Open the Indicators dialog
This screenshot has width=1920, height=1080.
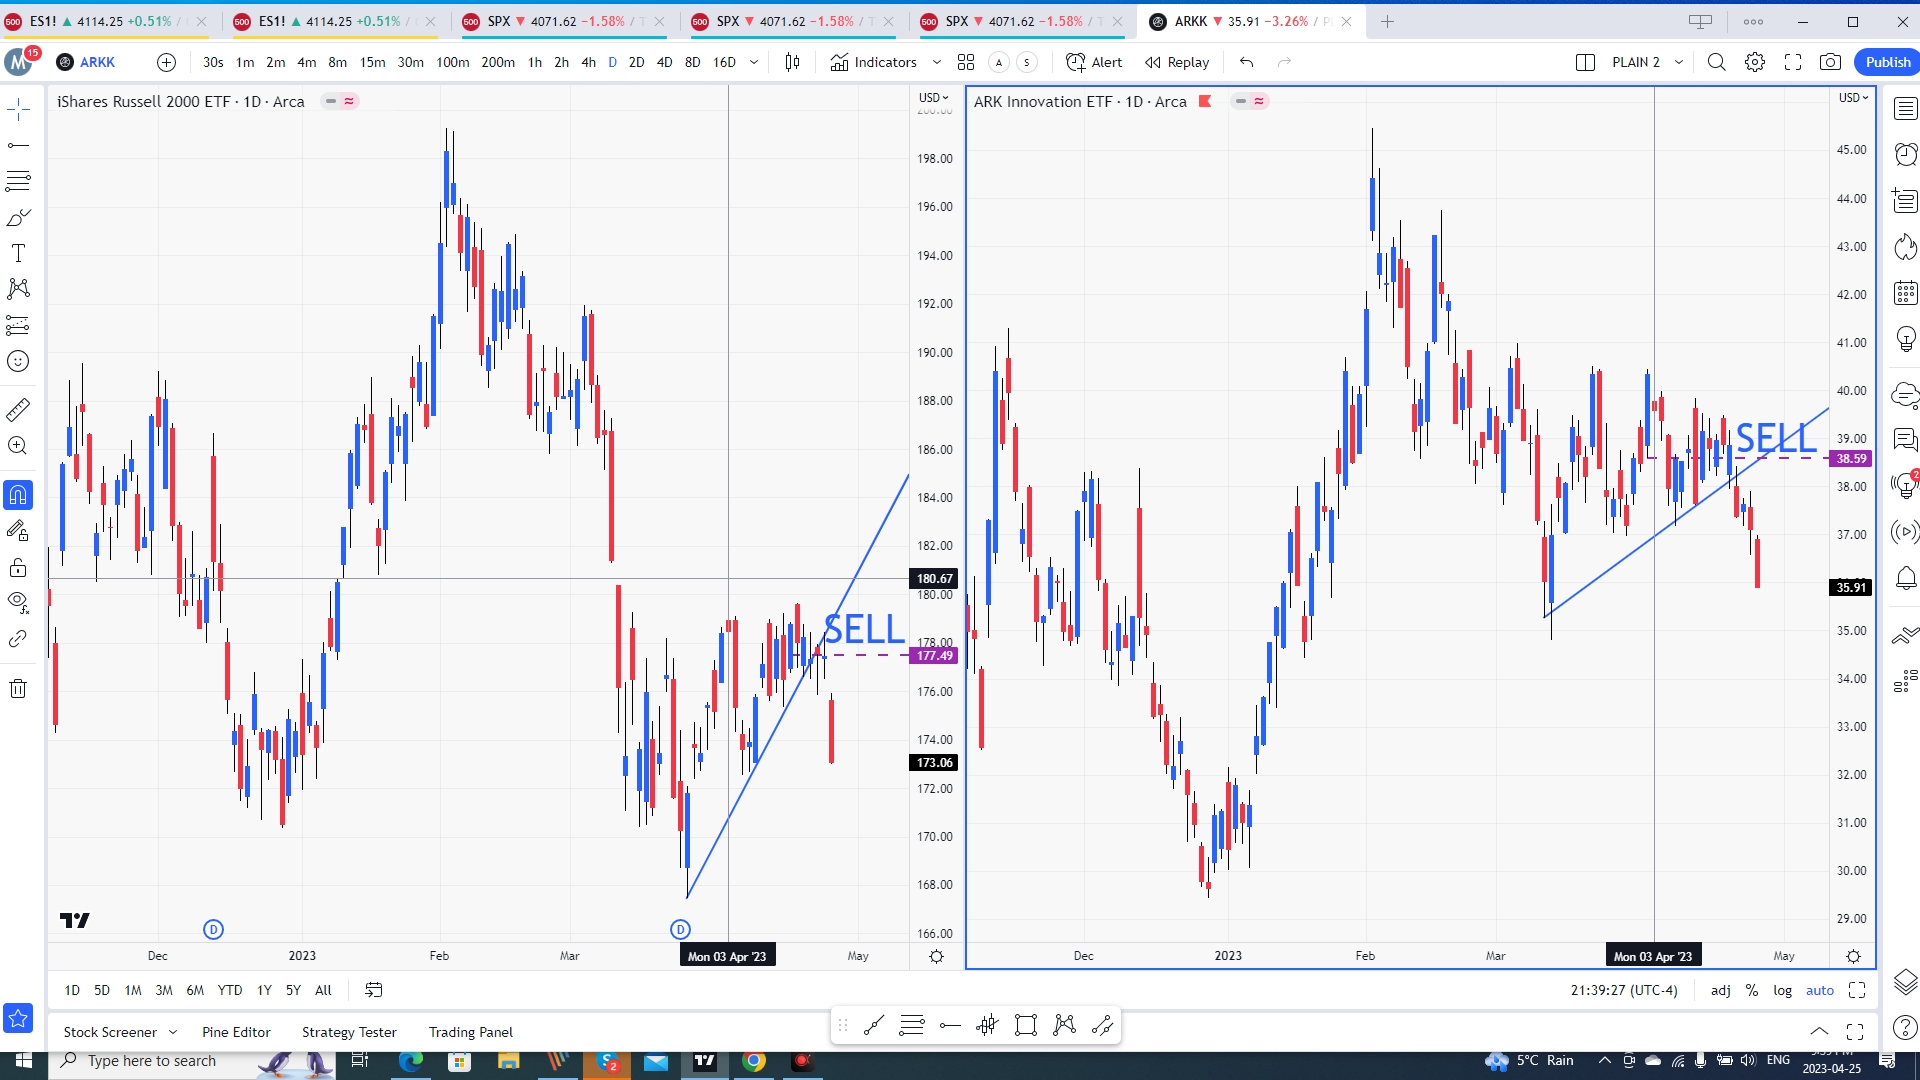873,62
